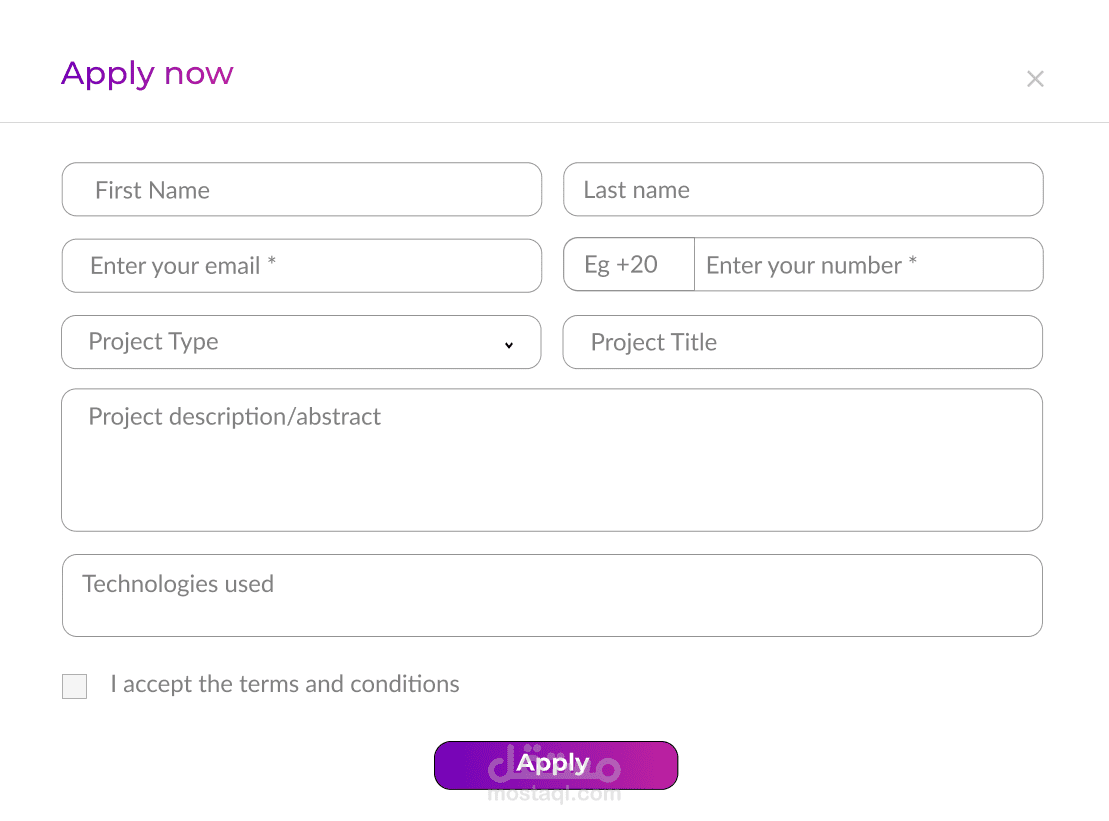Click the asterisk in the email field
The width and height of the screenshot is (1109, 821).
272,263
